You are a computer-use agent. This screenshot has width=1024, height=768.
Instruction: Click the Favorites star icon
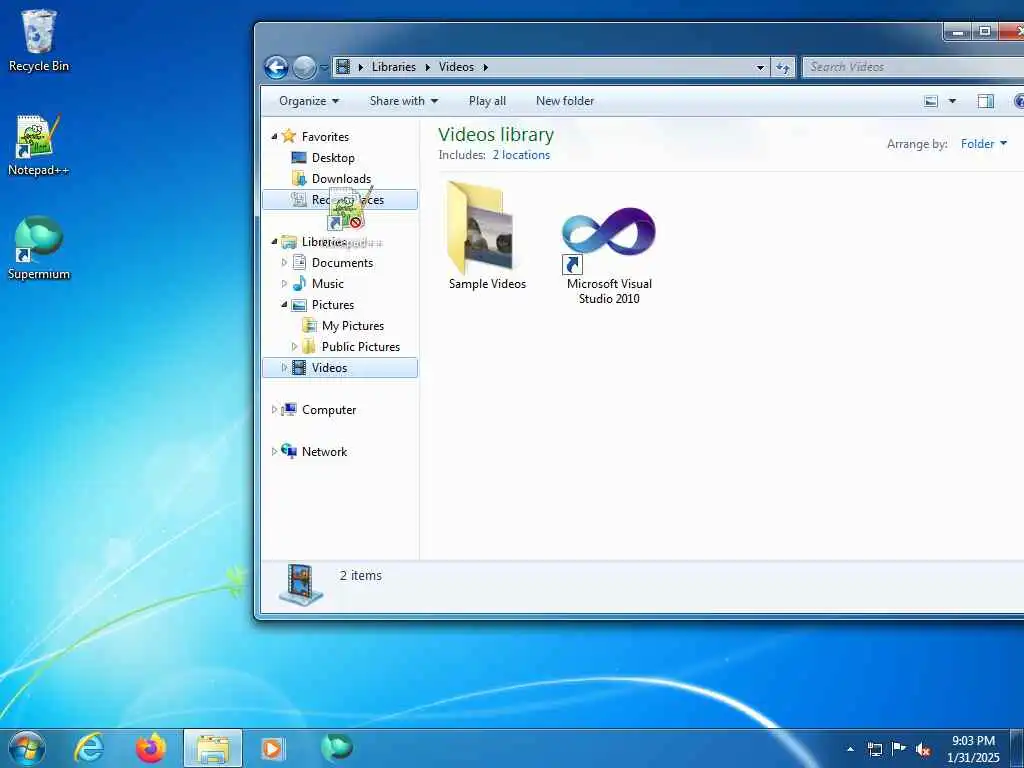coord(289,136)
